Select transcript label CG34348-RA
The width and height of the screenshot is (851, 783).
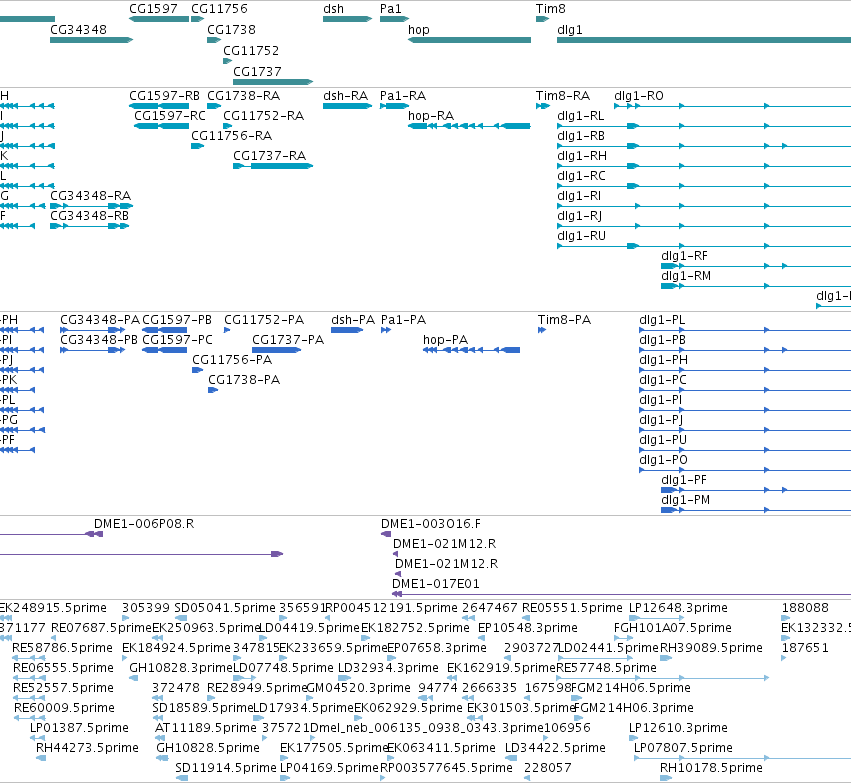pyautogui.click(x=91, y=196)
